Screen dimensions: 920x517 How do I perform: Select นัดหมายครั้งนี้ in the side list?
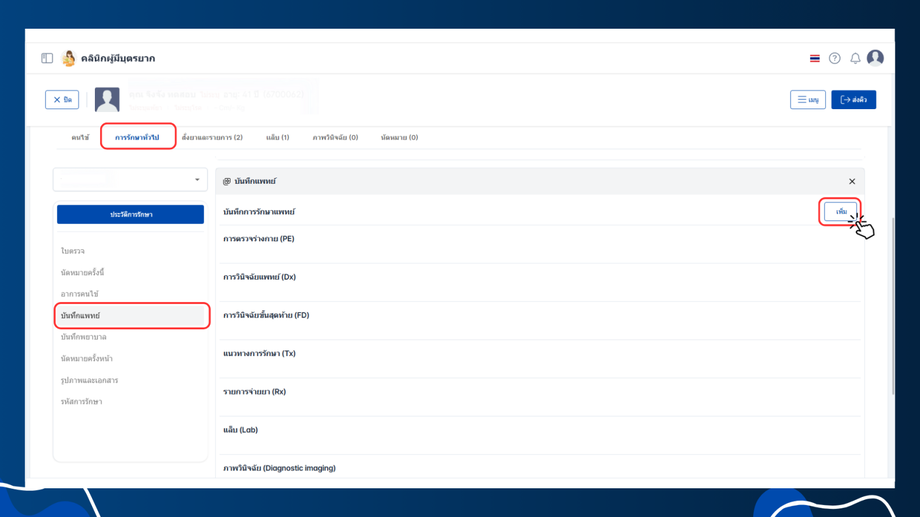pos(83,272)
